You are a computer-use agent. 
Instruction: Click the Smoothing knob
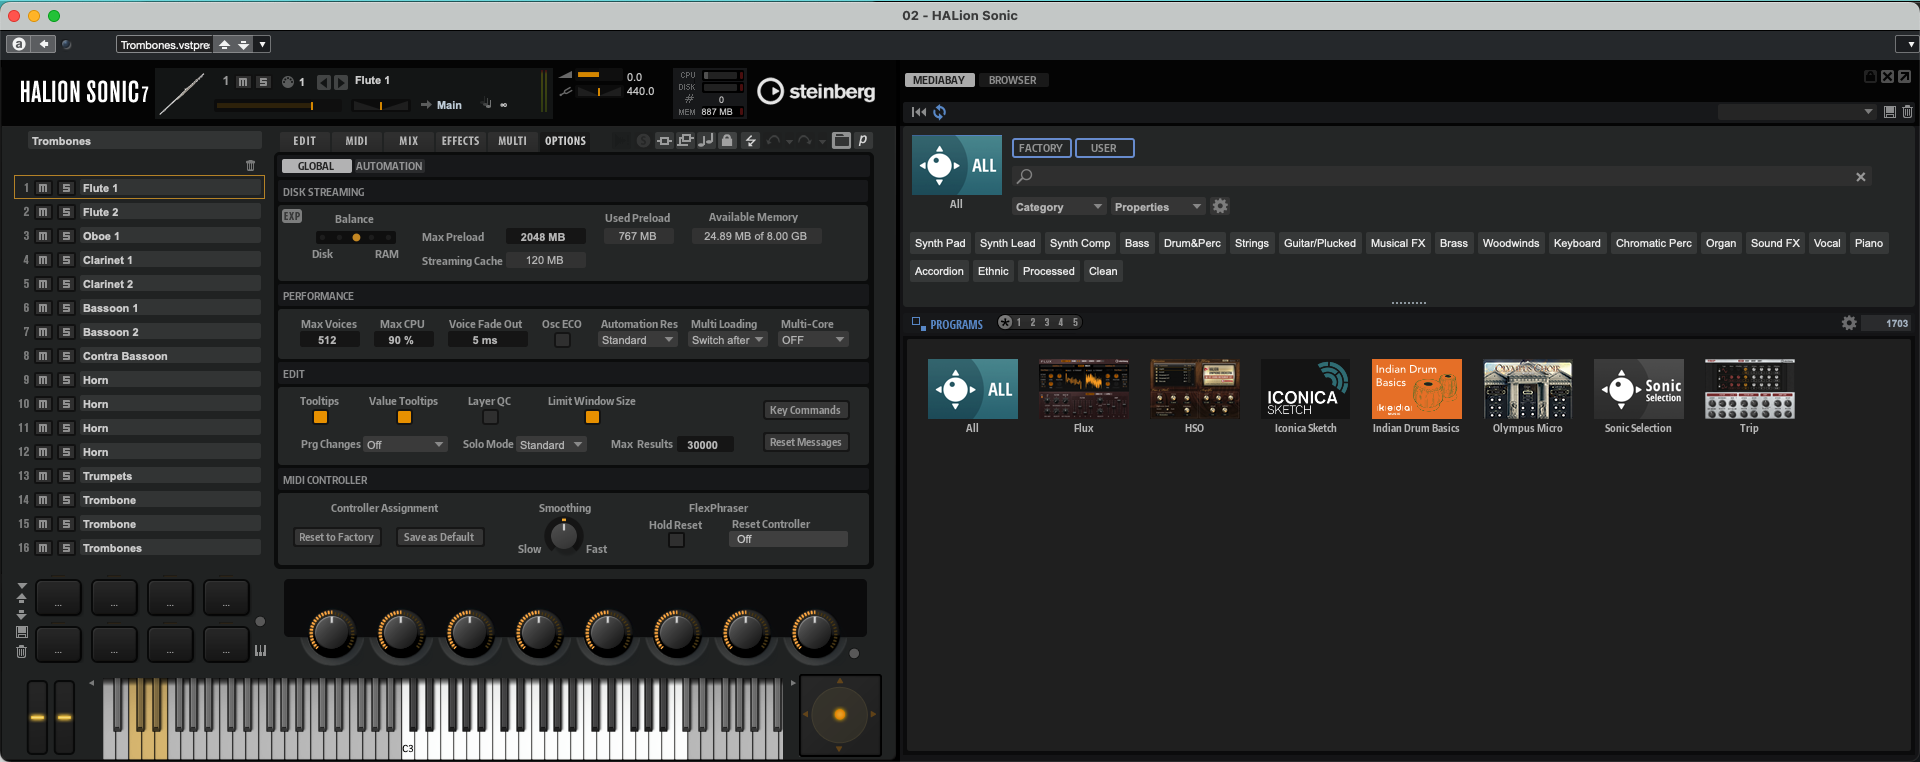(x=564, y=535)
